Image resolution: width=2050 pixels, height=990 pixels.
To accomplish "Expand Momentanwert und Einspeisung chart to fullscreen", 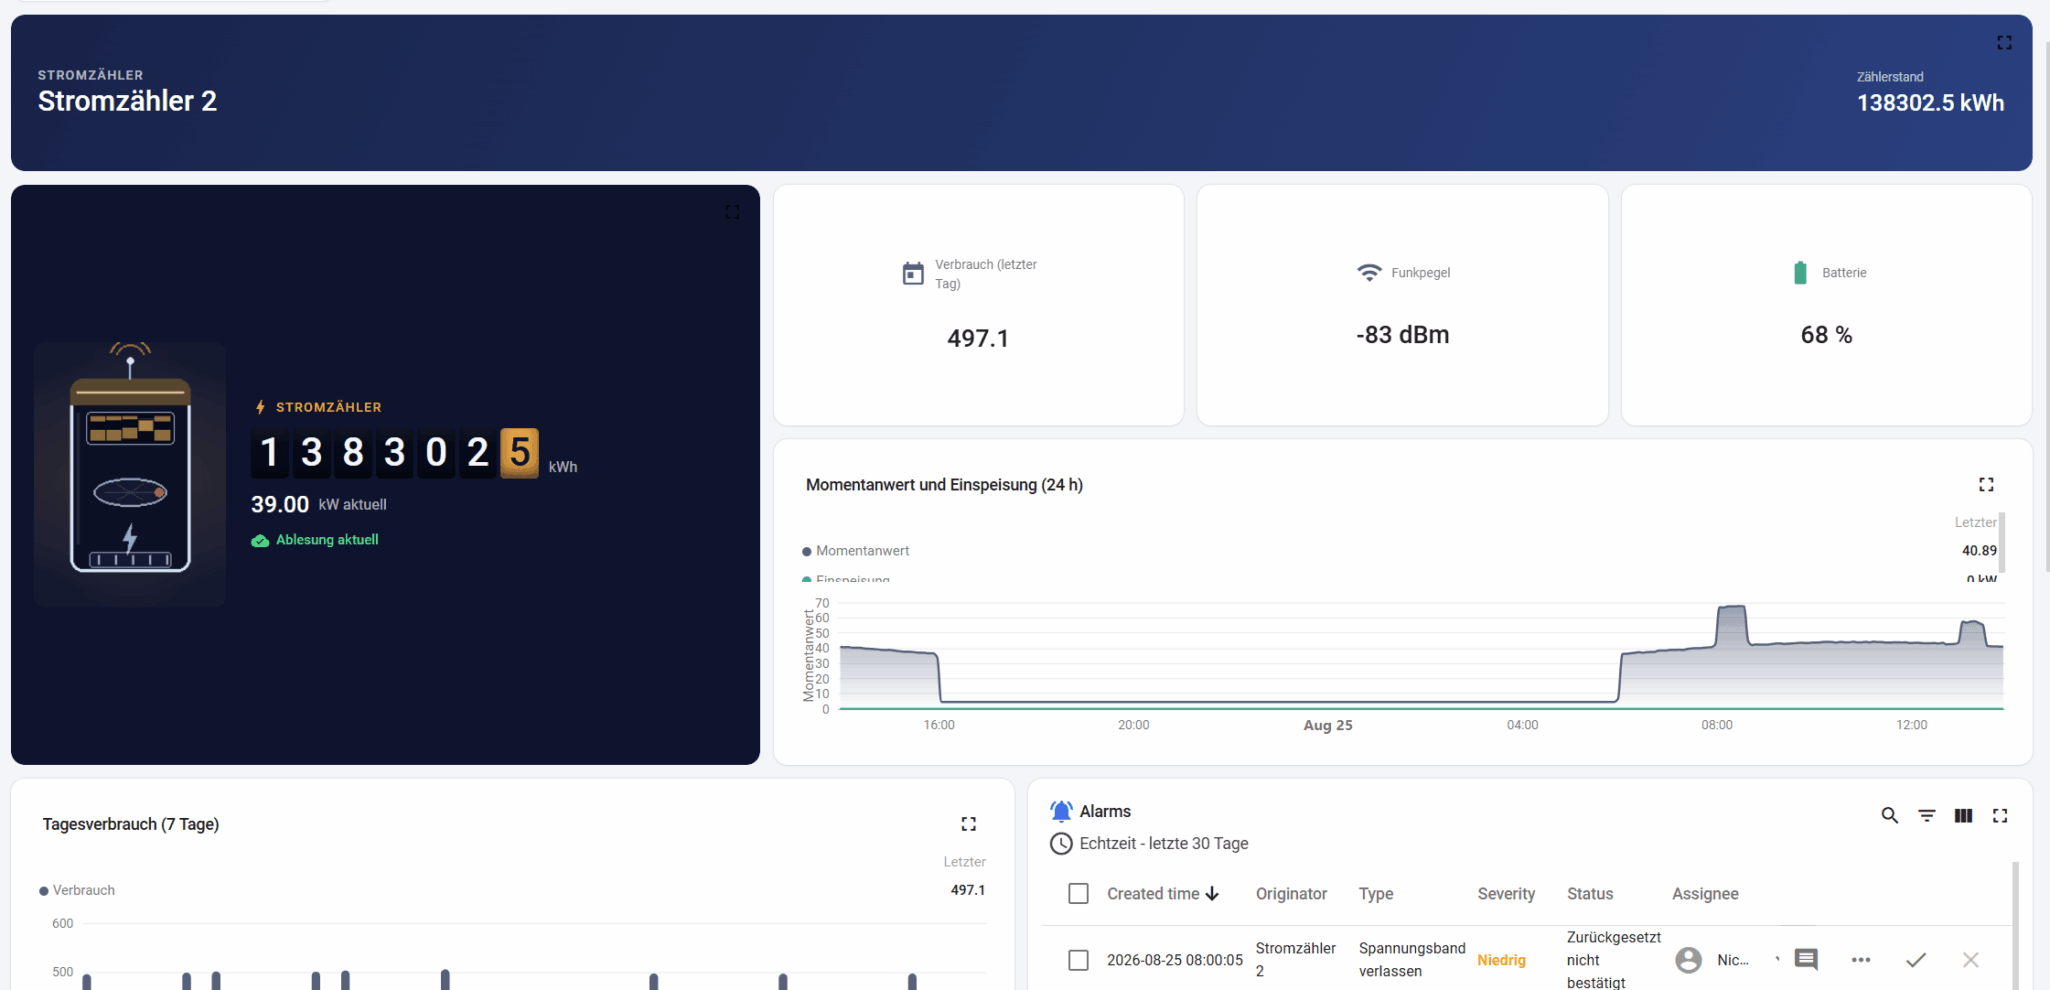I will [x=1986, y=485].
